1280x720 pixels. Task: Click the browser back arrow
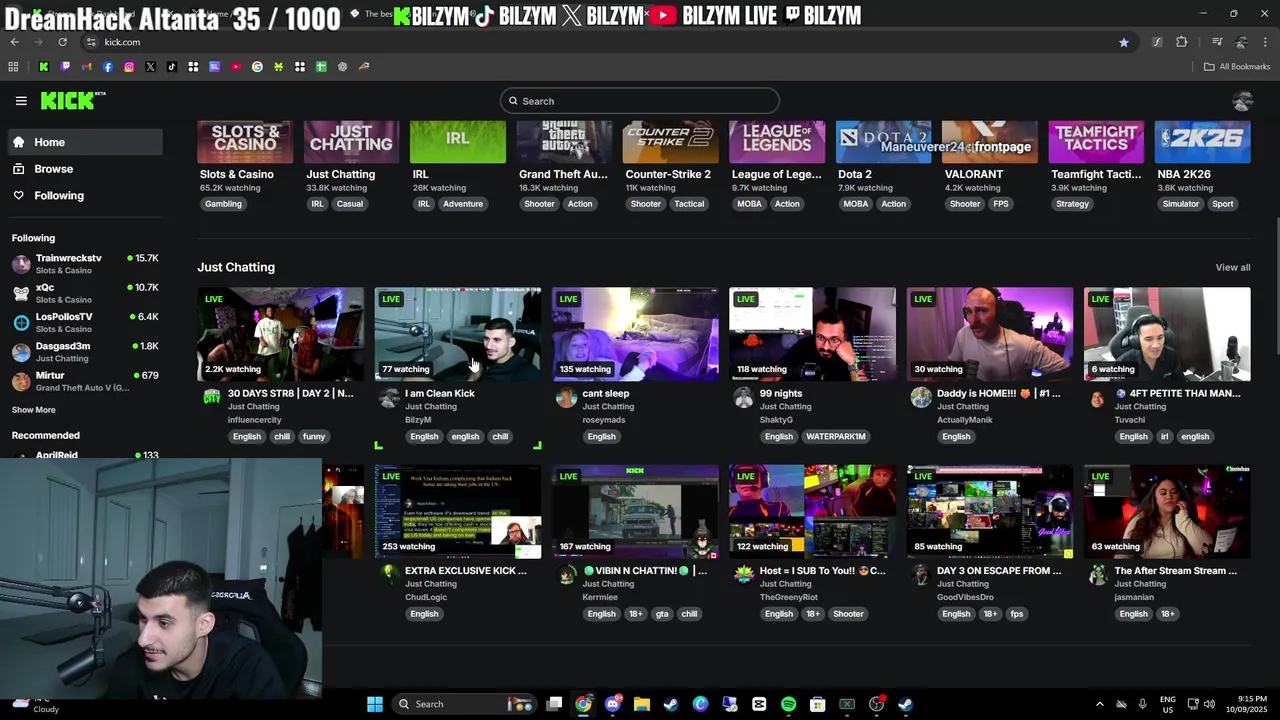click(14, 42)
